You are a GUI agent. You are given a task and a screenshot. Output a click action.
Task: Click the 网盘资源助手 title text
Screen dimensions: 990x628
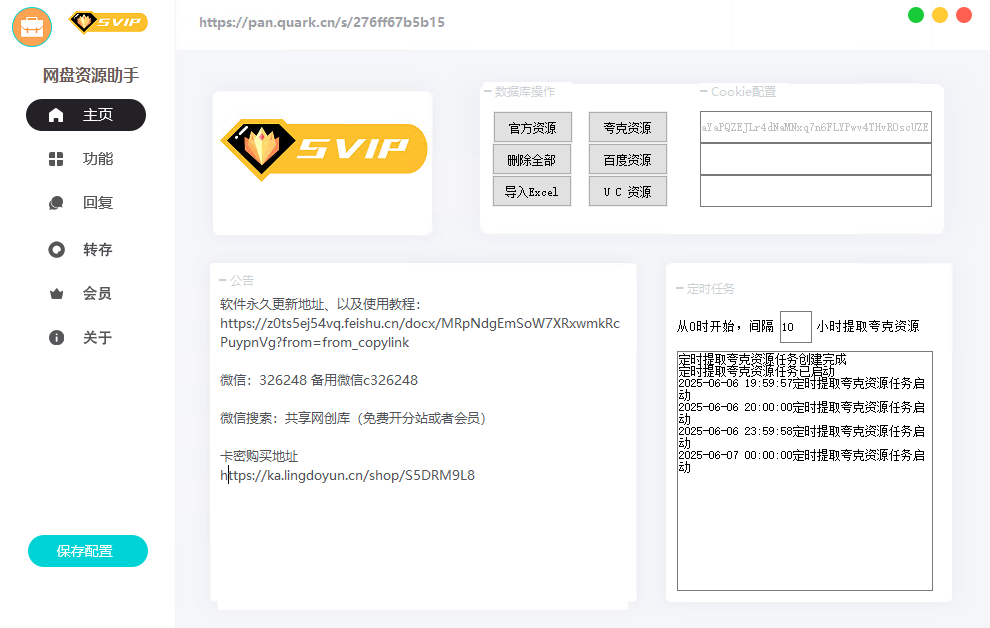click(90, 75)
